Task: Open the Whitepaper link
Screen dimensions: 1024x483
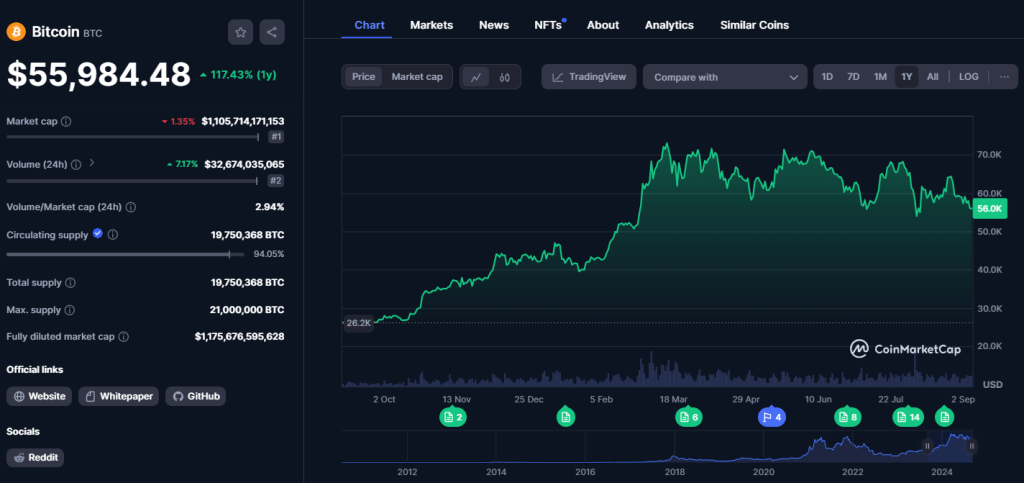Action: tap(119, 396)
